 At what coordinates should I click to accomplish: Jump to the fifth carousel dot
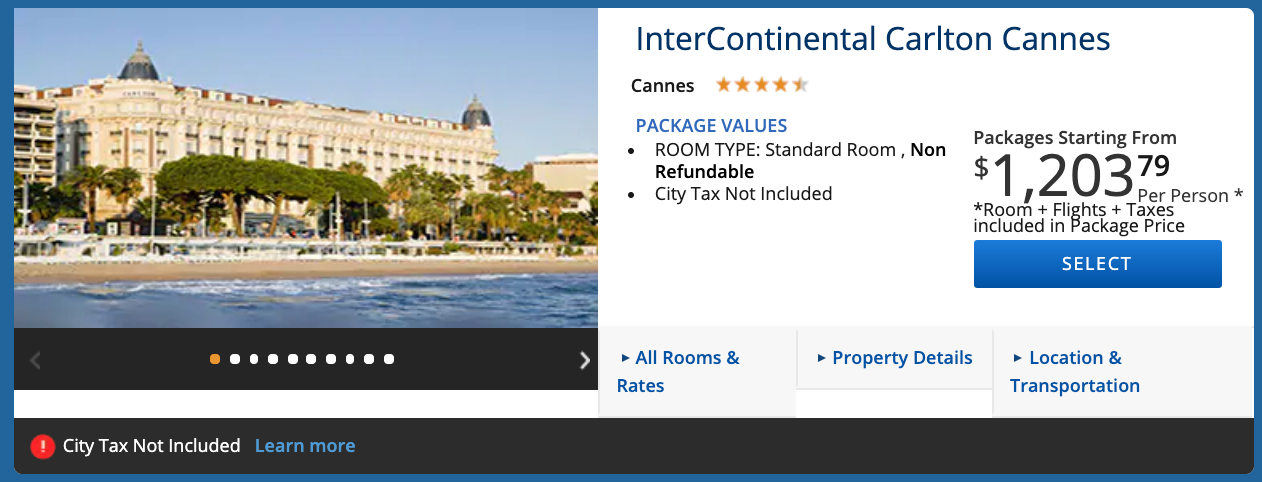[292, 359]
